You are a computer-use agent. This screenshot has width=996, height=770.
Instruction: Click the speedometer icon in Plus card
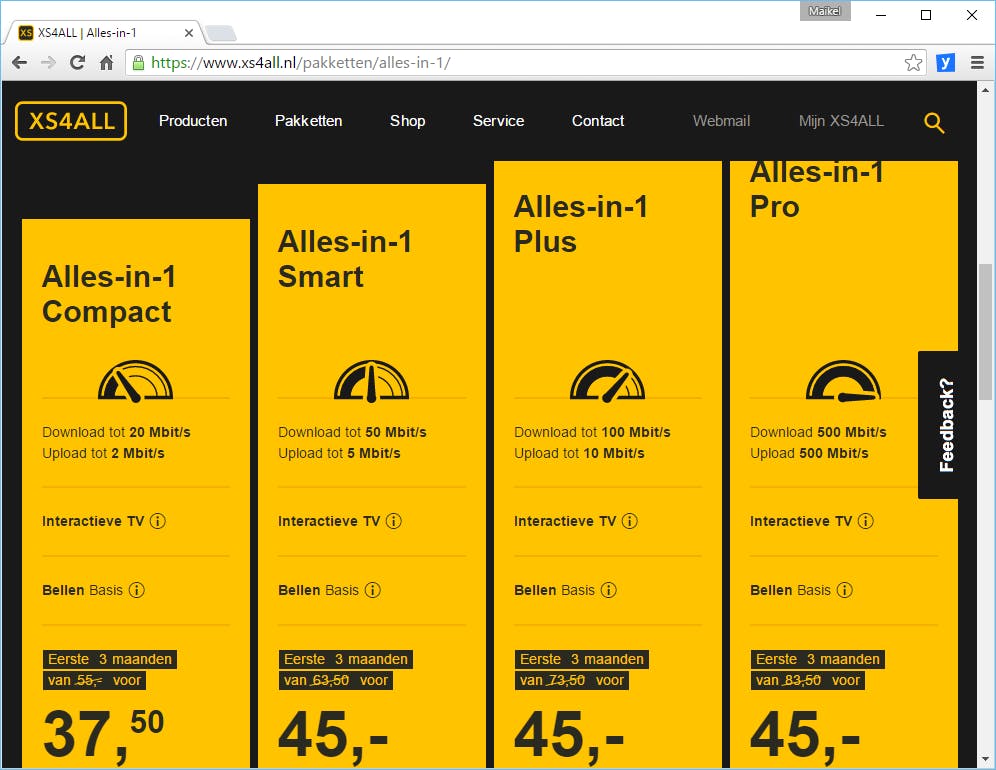point(607,381)
